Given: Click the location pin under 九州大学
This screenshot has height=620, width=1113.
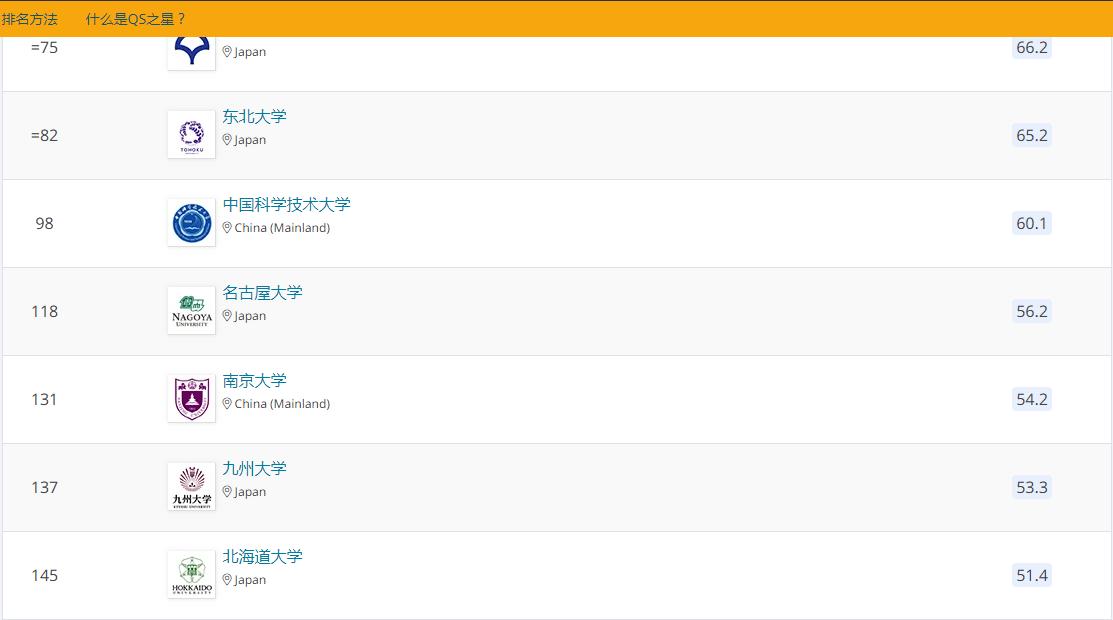Looking at the screenshot, I should tap(227, 492).
